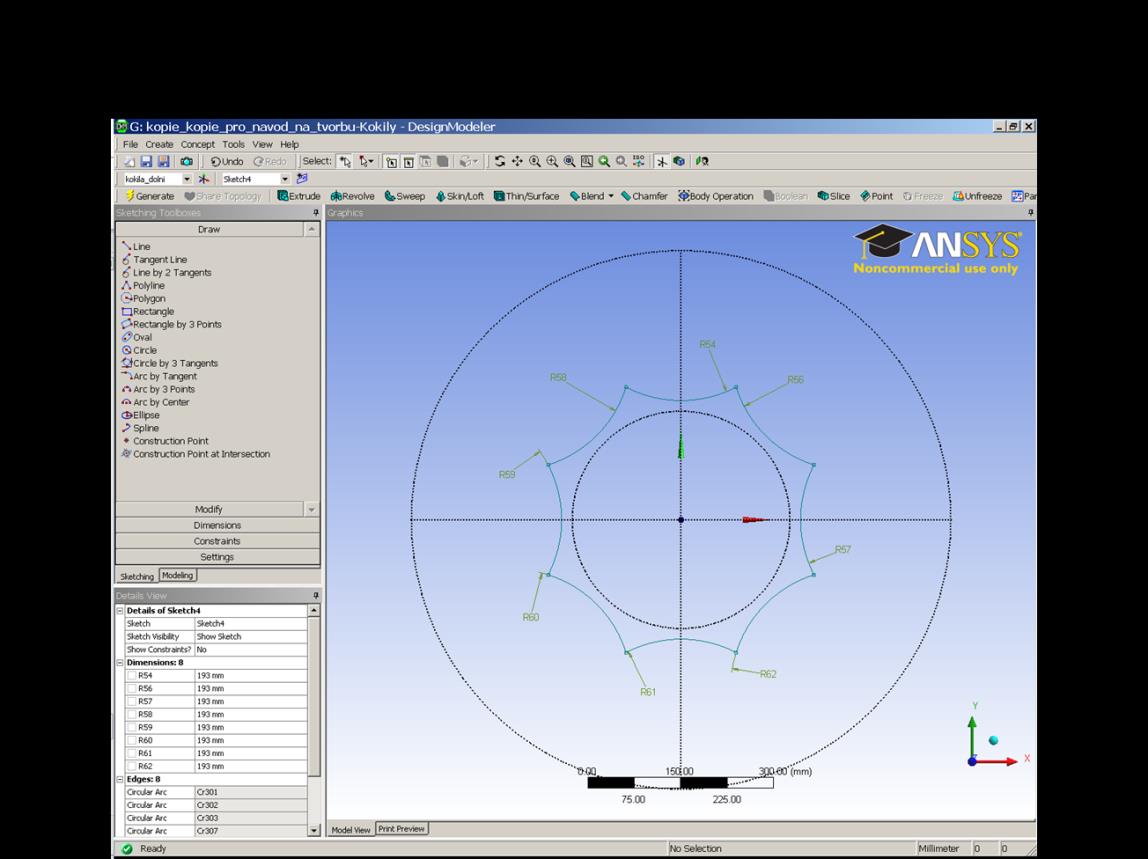Toggle the R59 dimension checkbox
Image resolution: width=1148 pixels, height=859 pixels.
pyautogui.click(x=132, y=727)
